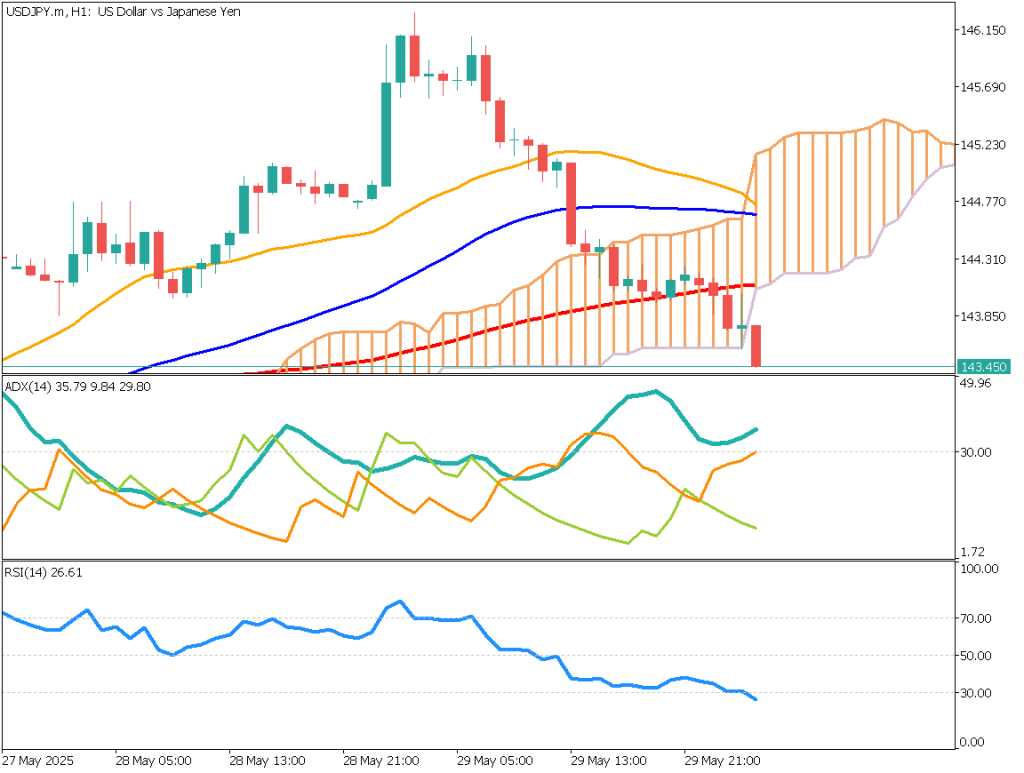The height and width of the screenshot is (773, 1024).
Task: Select the 143.850 price level label
Action: point(982,317)
